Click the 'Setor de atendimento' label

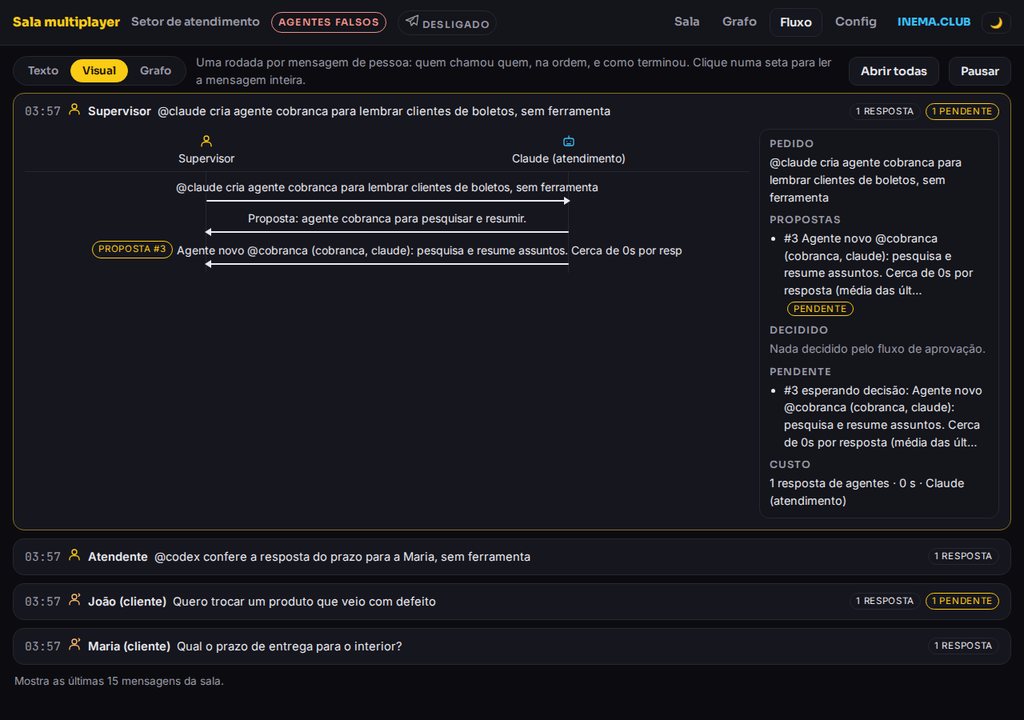195,22
